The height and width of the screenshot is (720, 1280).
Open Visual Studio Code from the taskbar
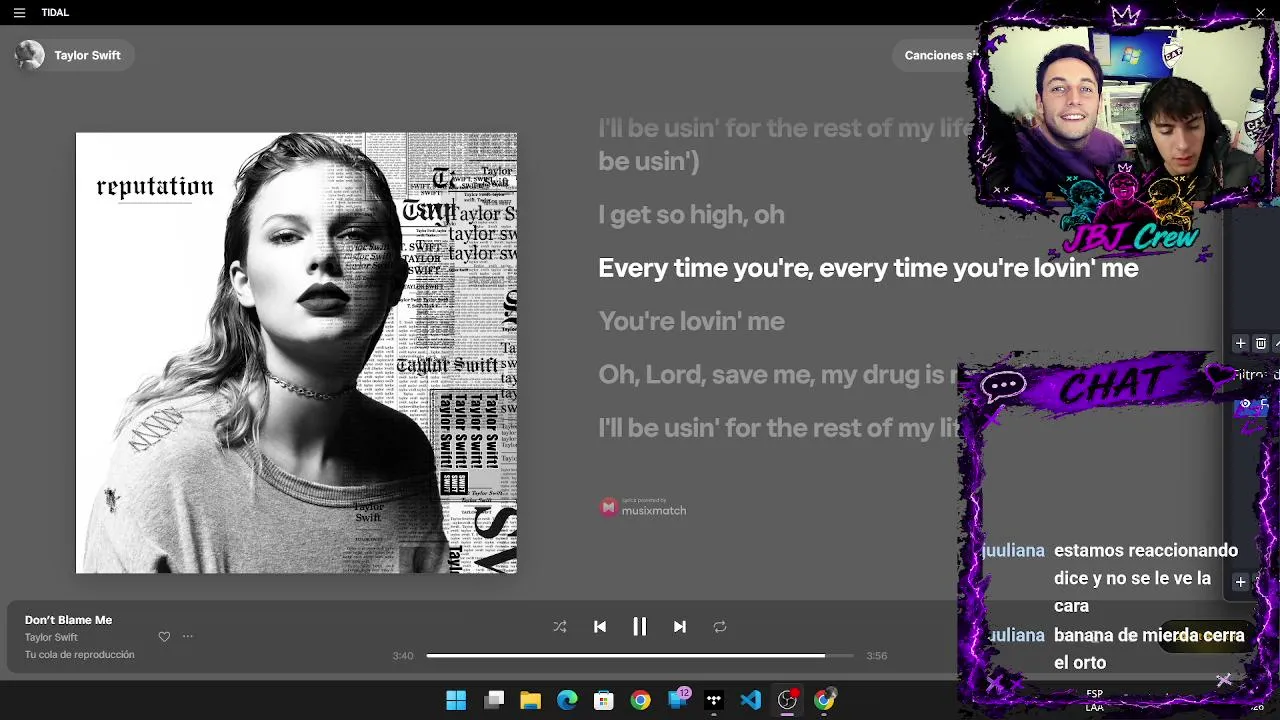click(751, 700)
